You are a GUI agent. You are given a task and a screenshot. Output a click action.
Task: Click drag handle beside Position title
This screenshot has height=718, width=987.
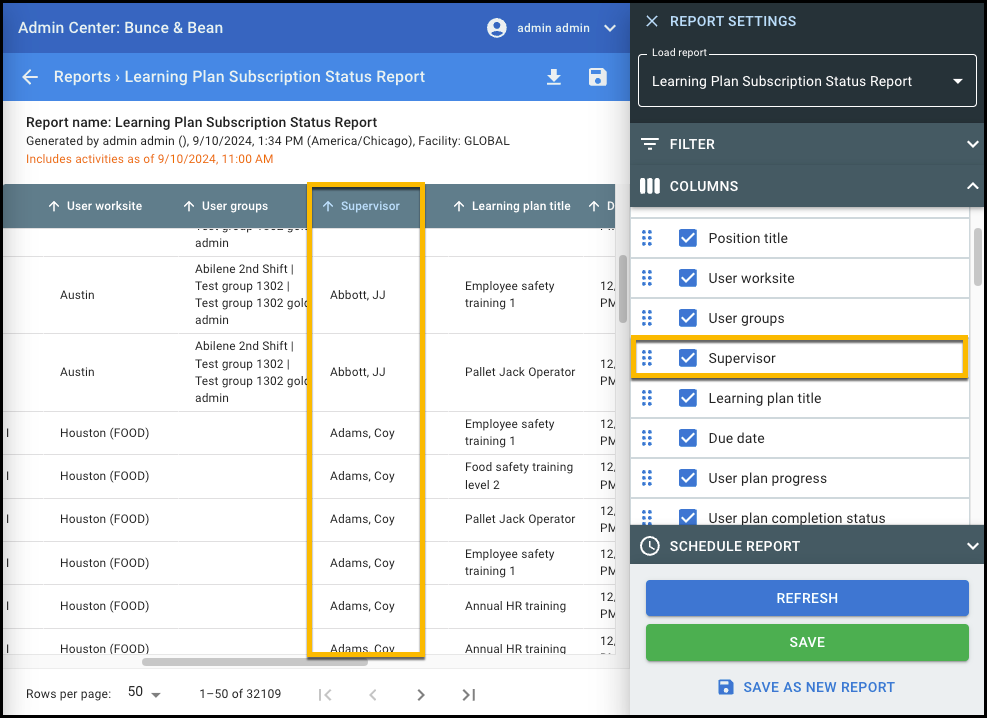(x=647, y=238)
